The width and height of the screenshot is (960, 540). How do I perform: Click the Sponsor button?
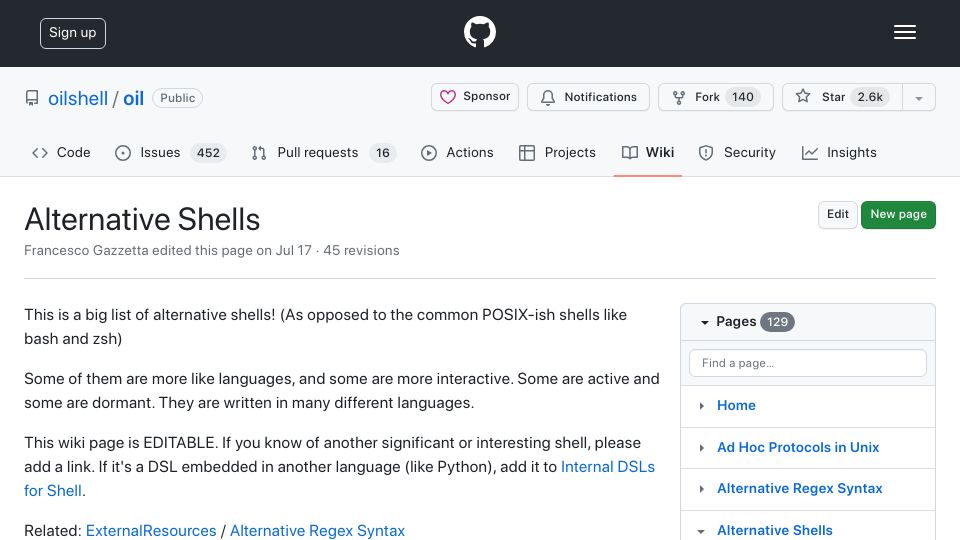tap(474, 97)
